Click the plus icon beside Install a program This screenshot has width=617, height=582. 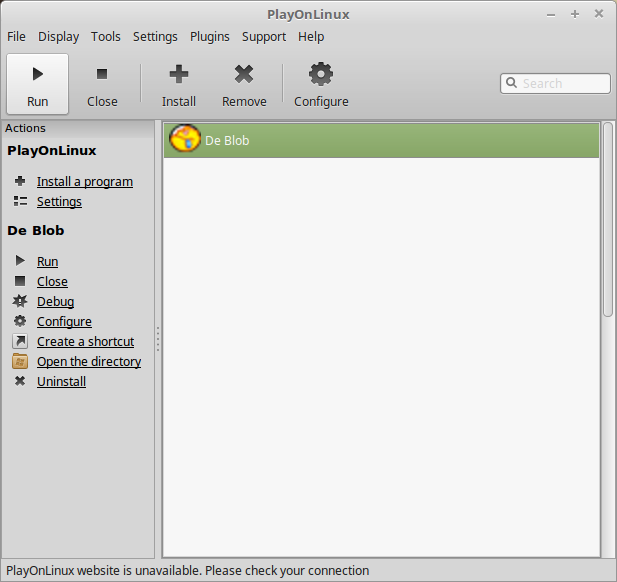(20, 181)
